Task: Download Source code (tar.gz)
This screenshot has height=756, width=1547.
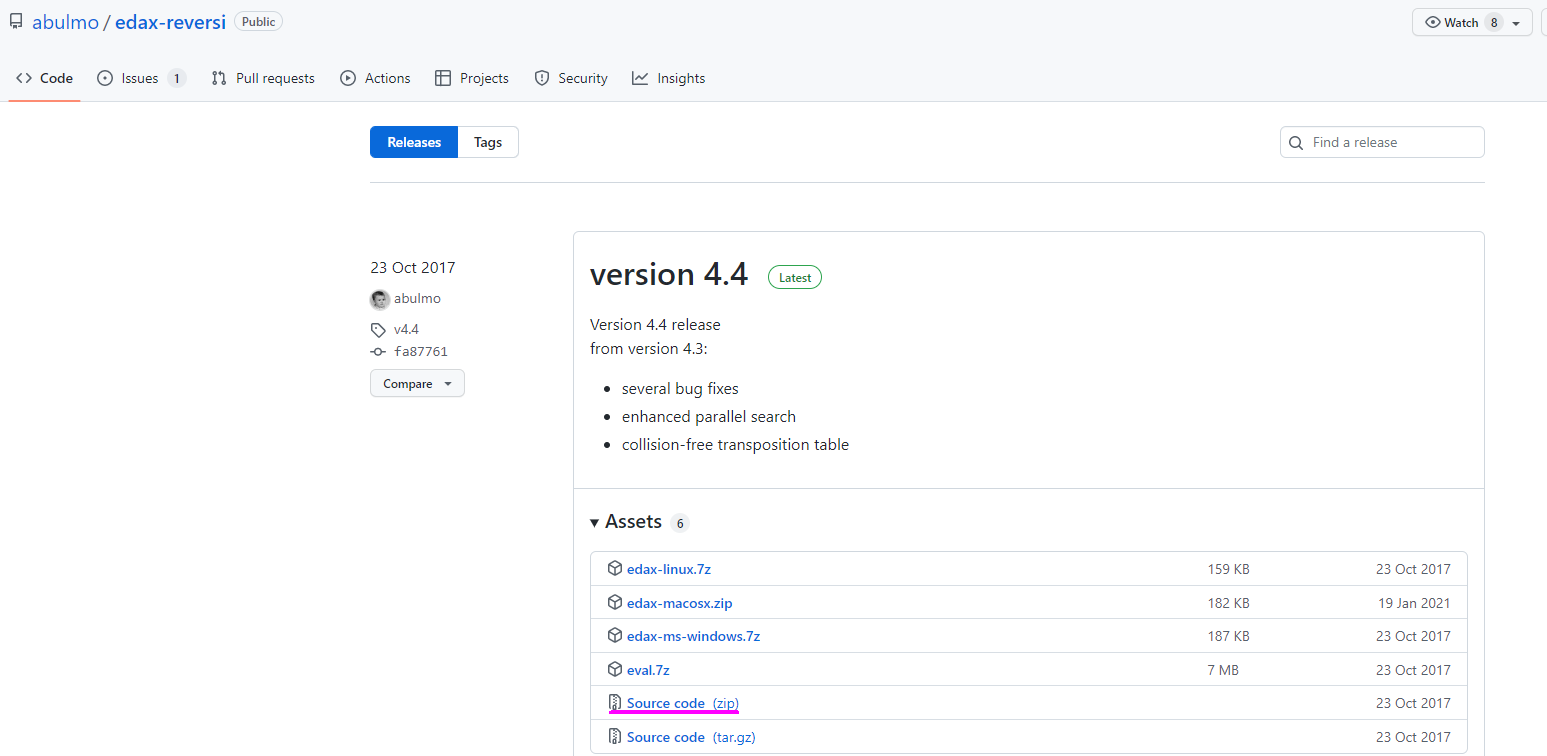Action: 689,737
